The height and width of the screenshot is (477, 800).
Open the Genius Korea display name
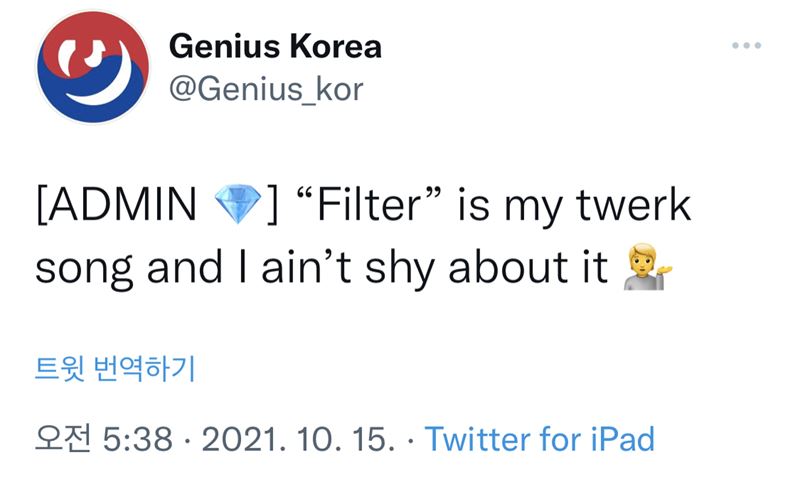point(275,46)
